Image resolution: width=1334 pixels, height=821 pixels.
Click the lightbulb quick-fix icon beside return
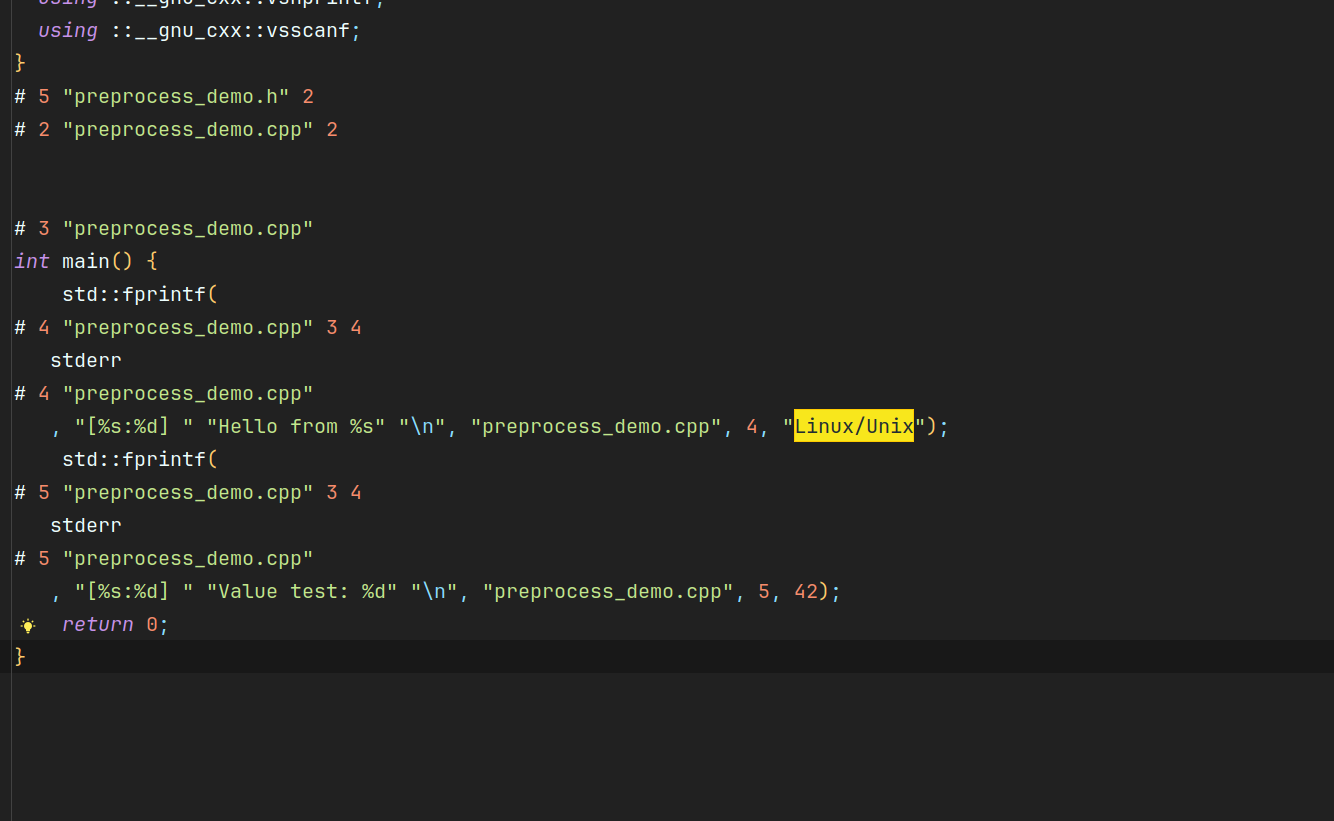click(28, 625)
